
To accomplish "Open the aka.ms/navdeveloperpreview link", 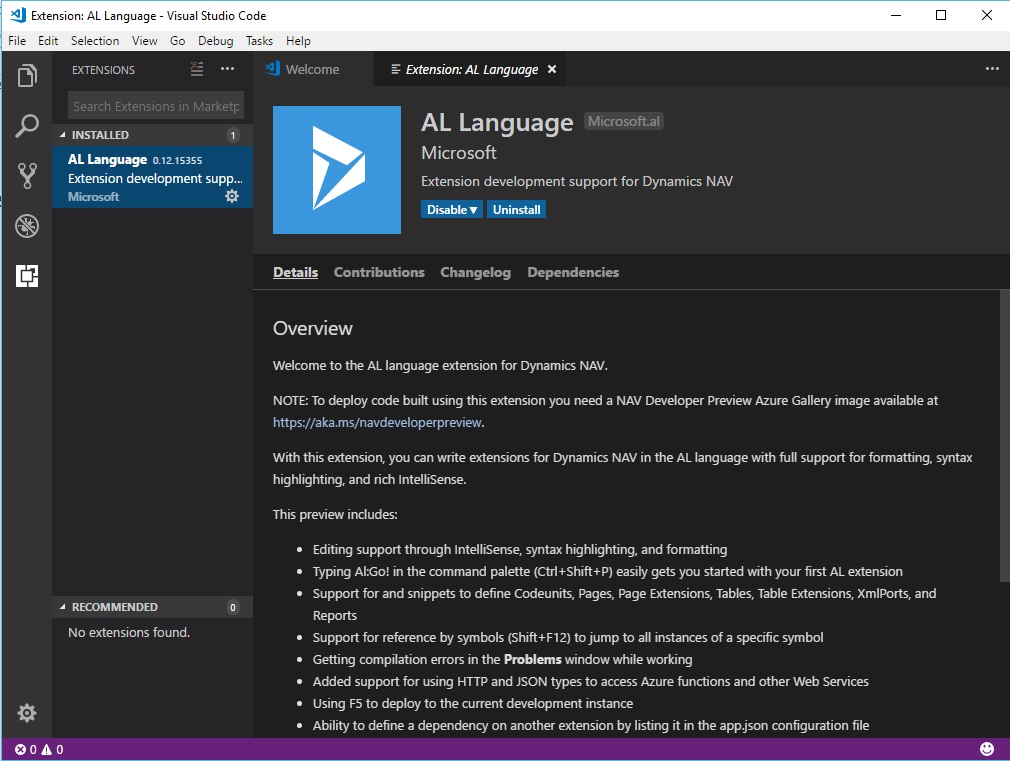I will [378, 422].
